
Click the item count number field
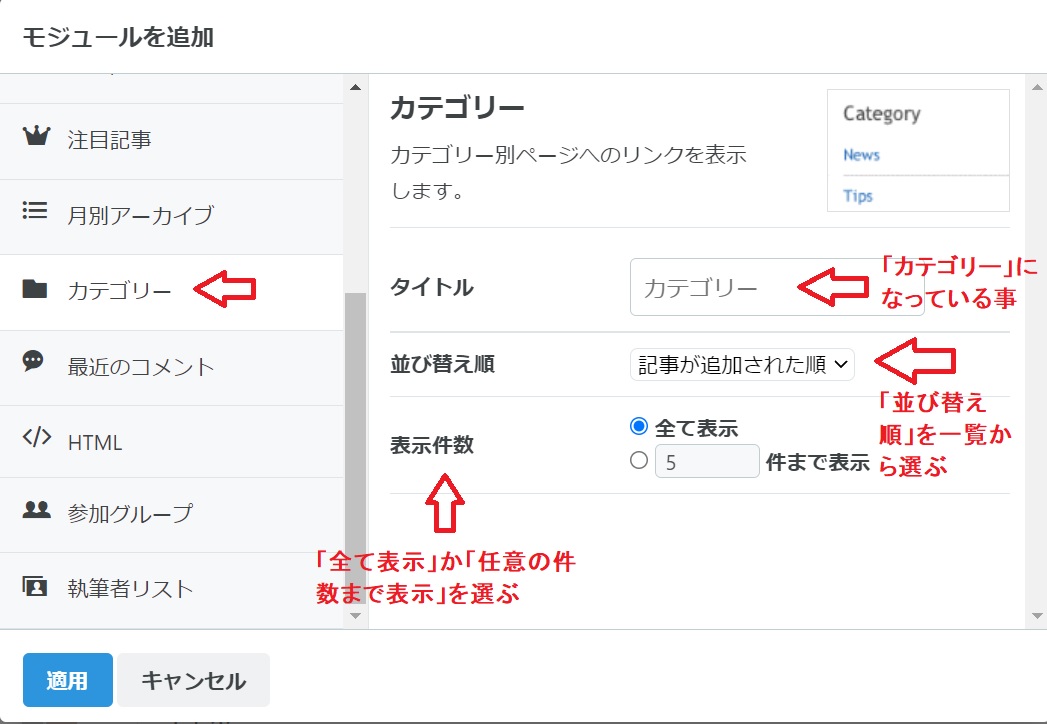(707, 459)
